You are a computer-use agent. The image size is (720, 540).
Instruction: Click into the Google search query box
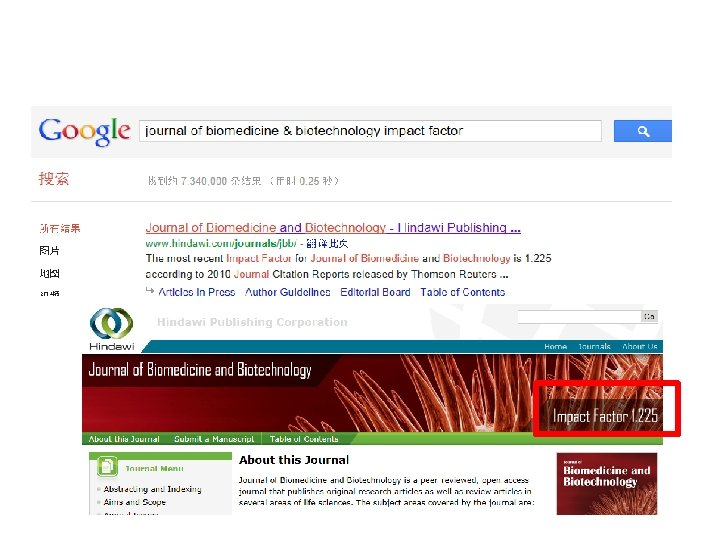370,131
